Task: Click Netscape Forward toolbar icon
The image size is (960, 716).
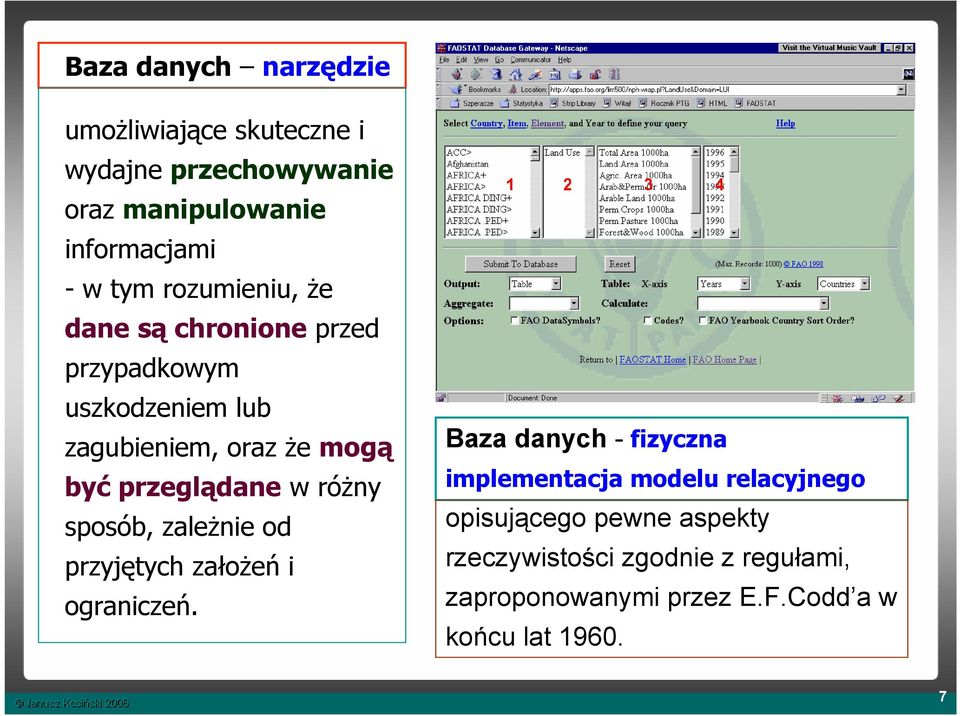Action: [x=476, y=74]
